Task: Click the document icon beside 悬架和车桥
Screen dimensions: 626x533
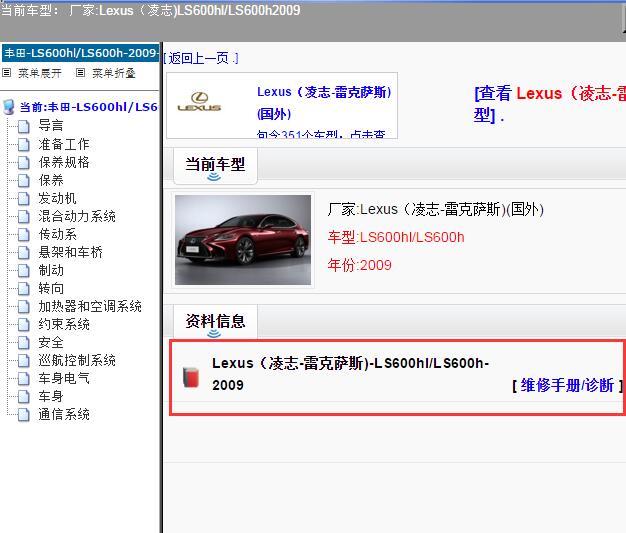Action: point(24,252)
